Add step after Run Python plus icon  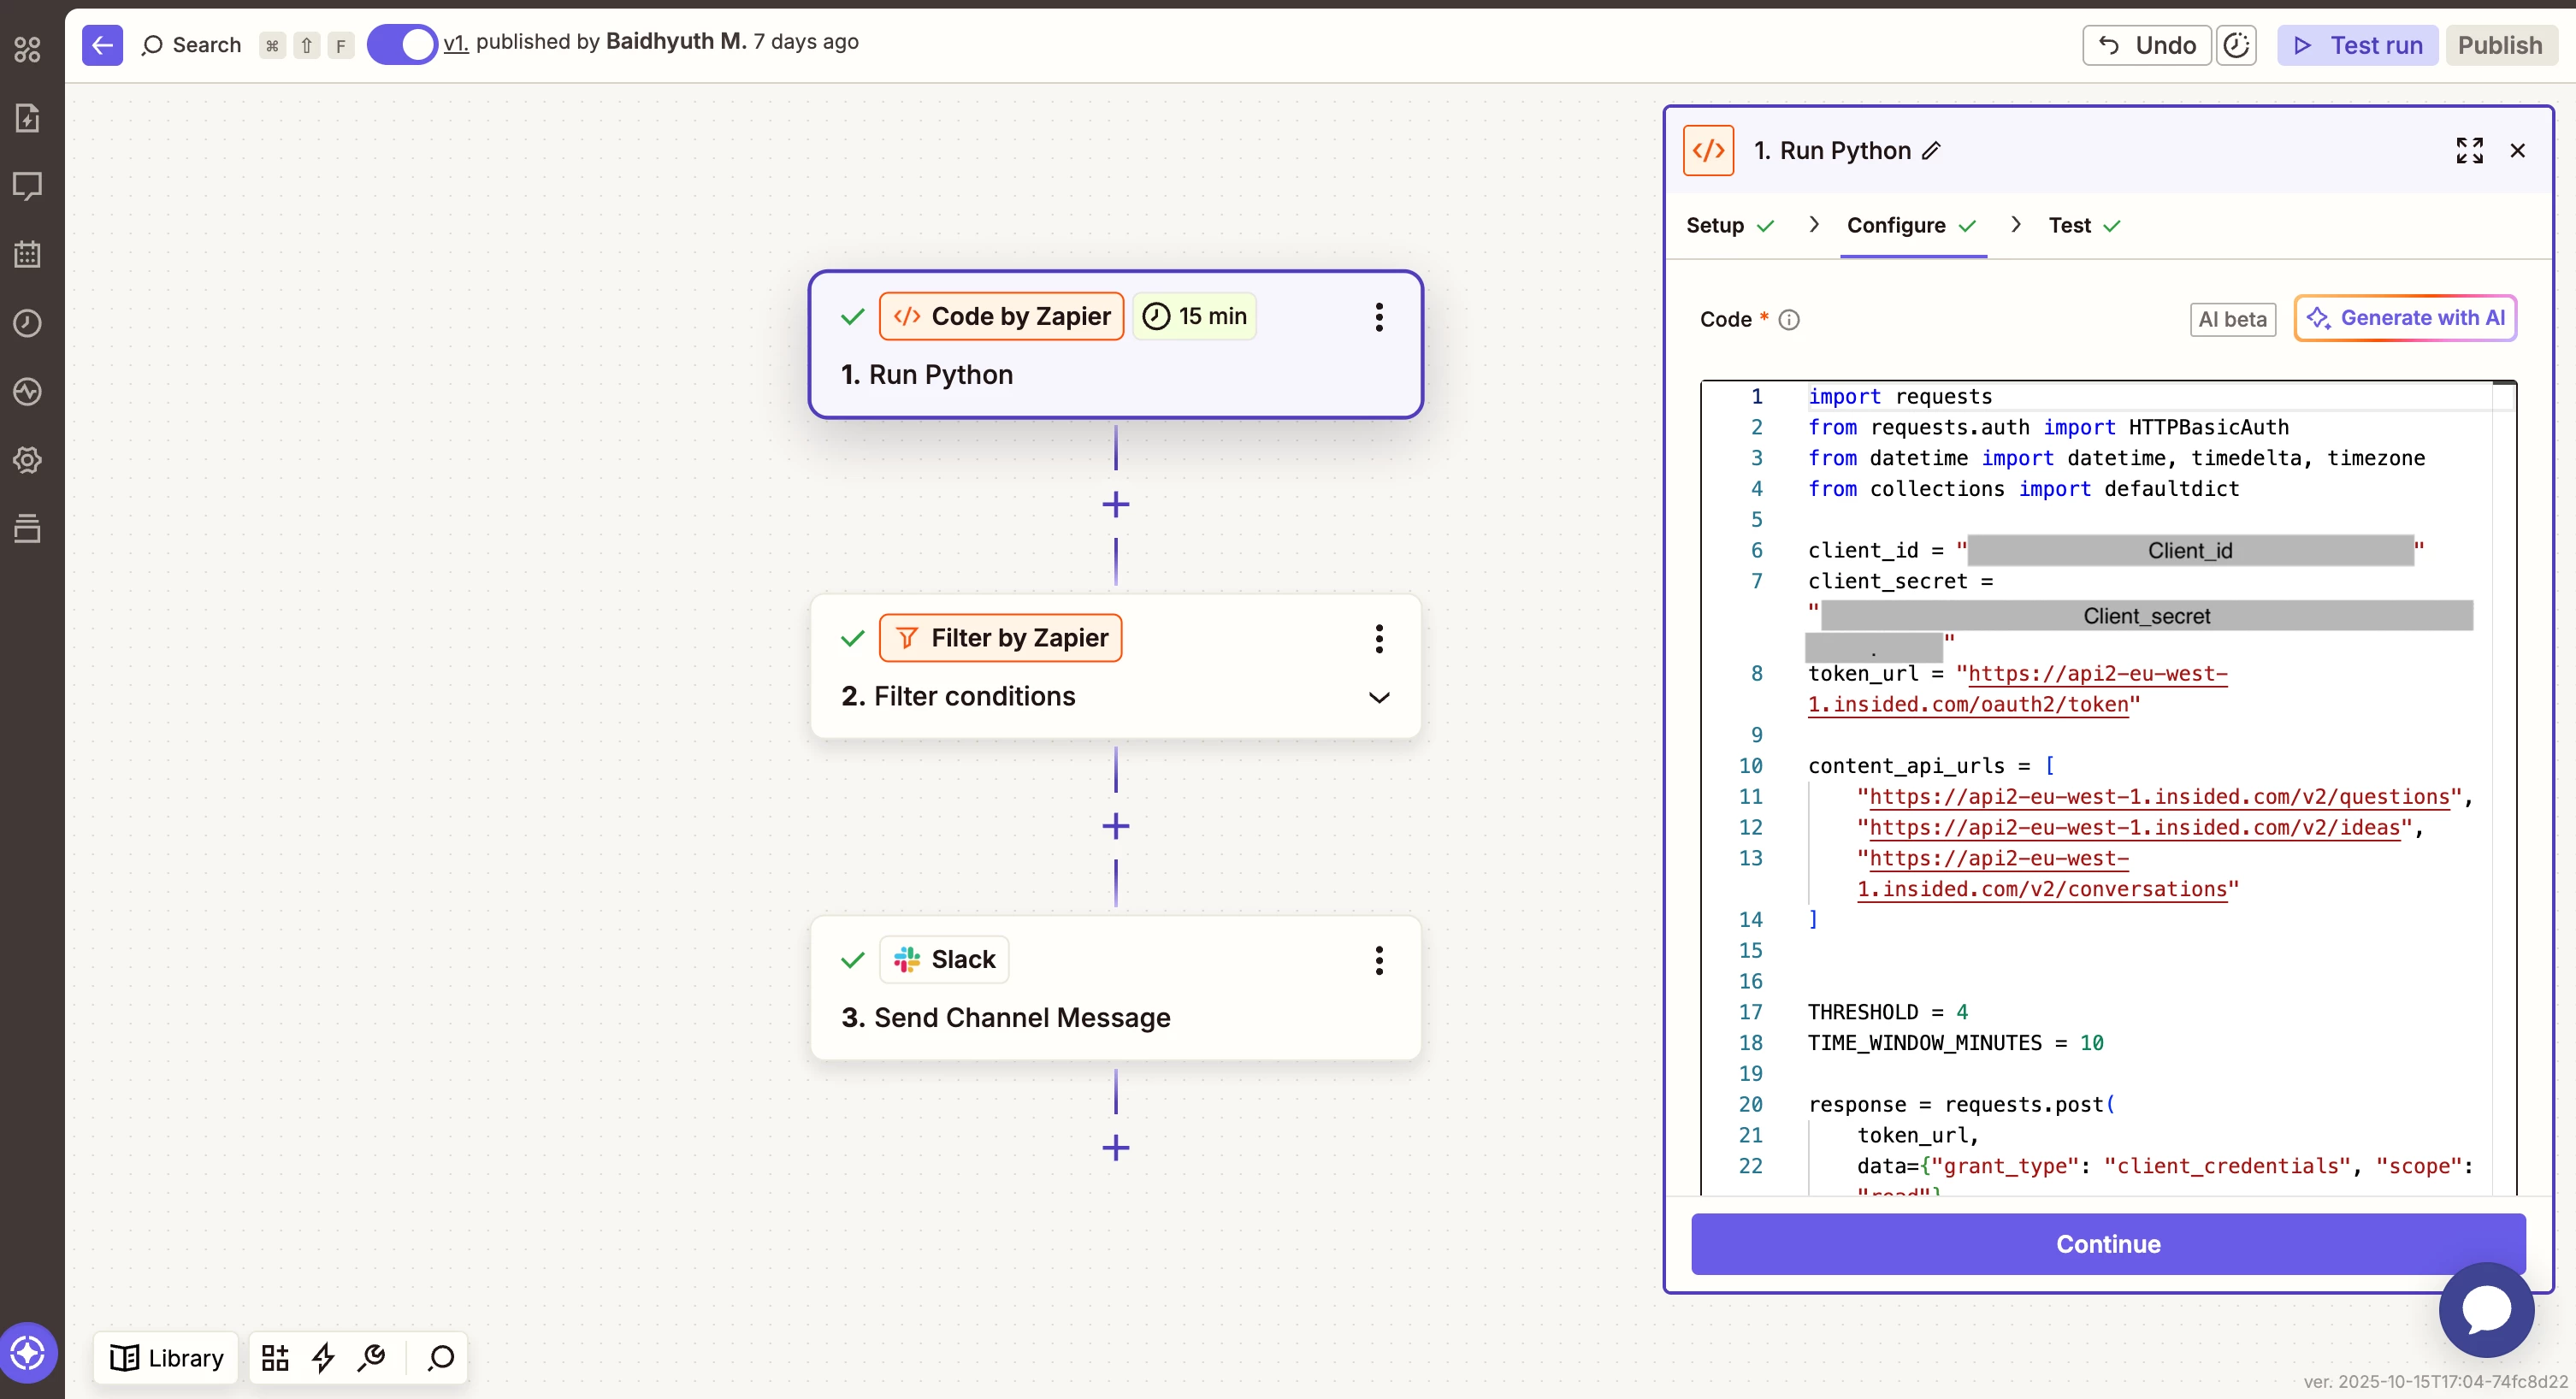coord(1115,504)
